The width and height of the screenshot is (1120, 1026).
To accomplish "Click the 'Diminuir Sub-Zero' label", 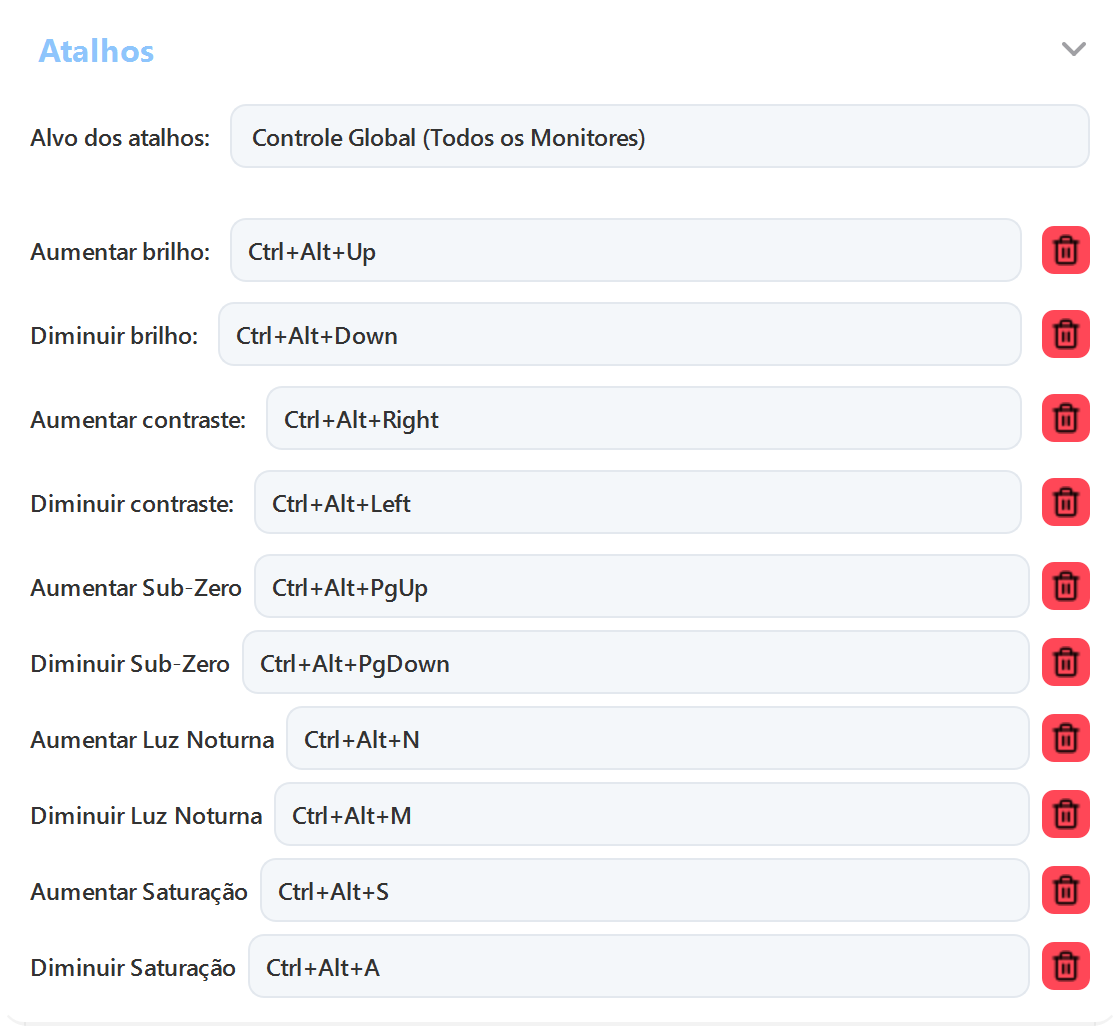I will click(x=130, y=663).
